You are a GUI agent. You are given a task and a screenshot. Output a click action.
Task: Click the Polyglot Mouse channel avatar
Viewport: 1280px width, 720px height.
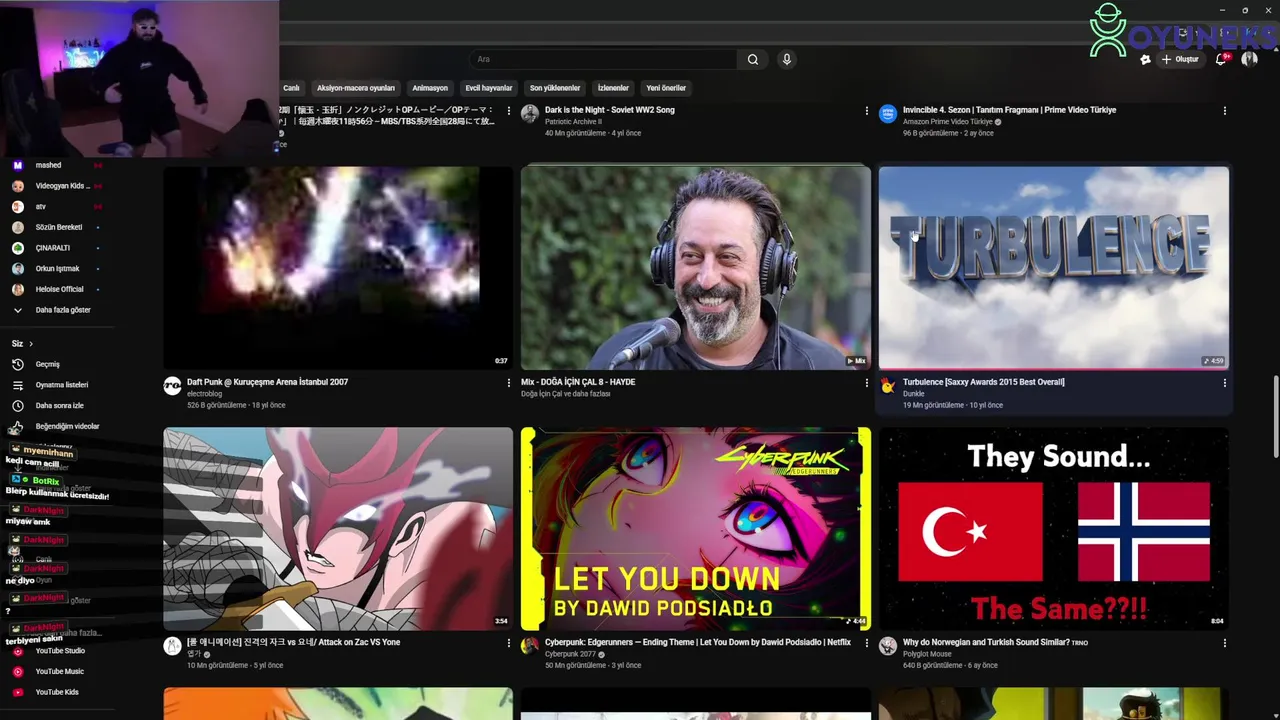click(x=888, y=646)
